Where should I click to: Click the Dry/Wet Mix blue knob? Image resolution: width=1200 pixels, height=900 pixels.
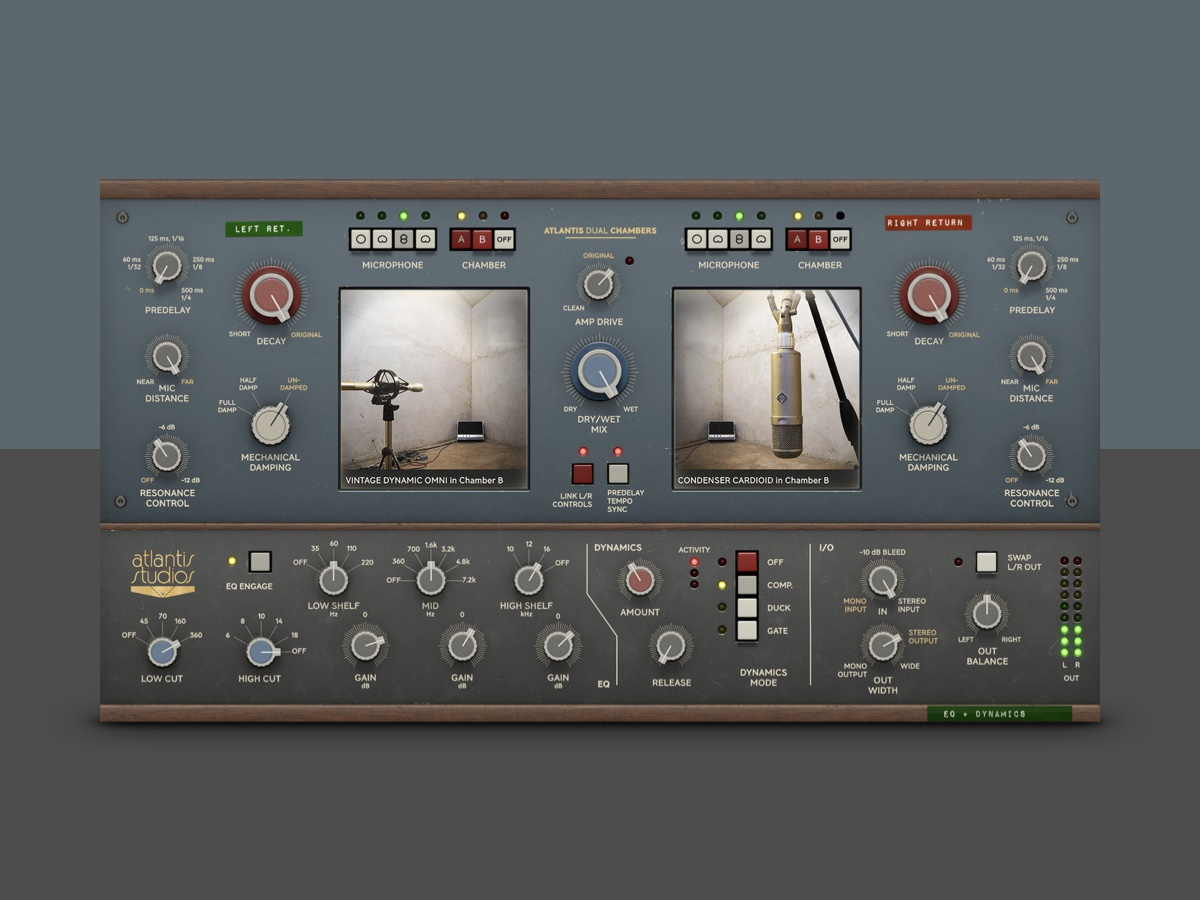[599, 369]
